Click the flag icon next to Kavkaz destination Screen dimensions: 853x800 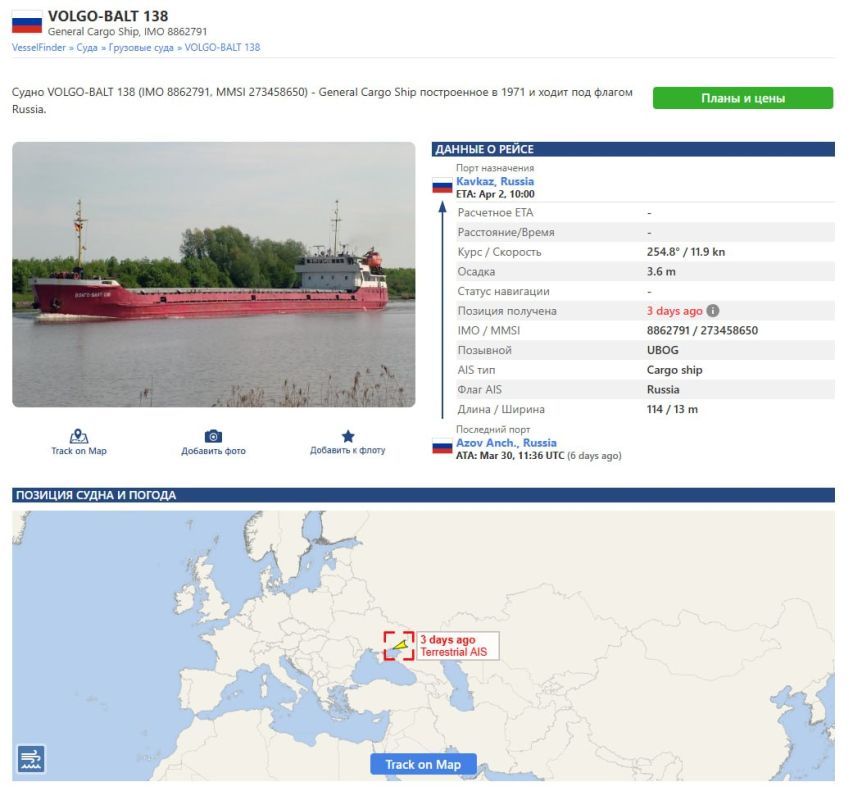pos(442,186)
